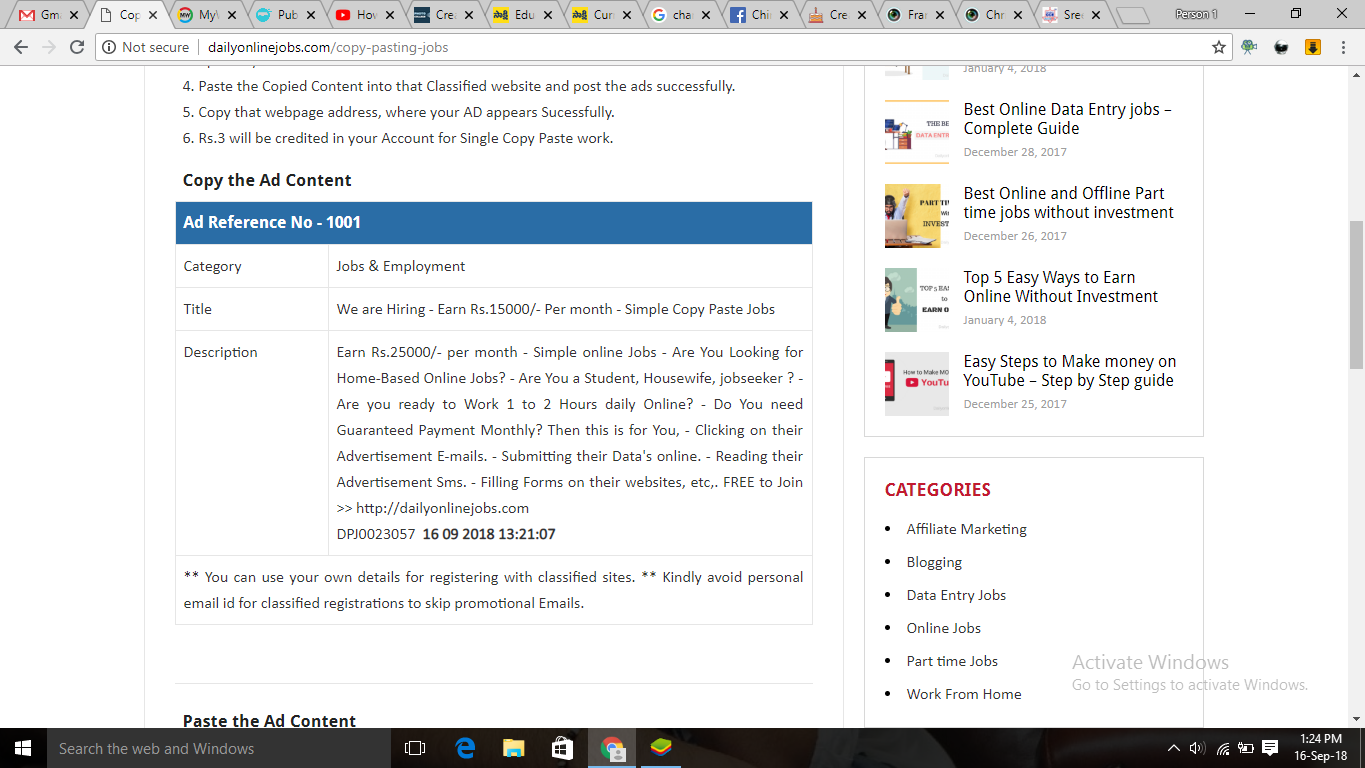The image size is (1365, 768).
Task: Open the Windows Store taskbar icon
Action: tap(563, 748)
